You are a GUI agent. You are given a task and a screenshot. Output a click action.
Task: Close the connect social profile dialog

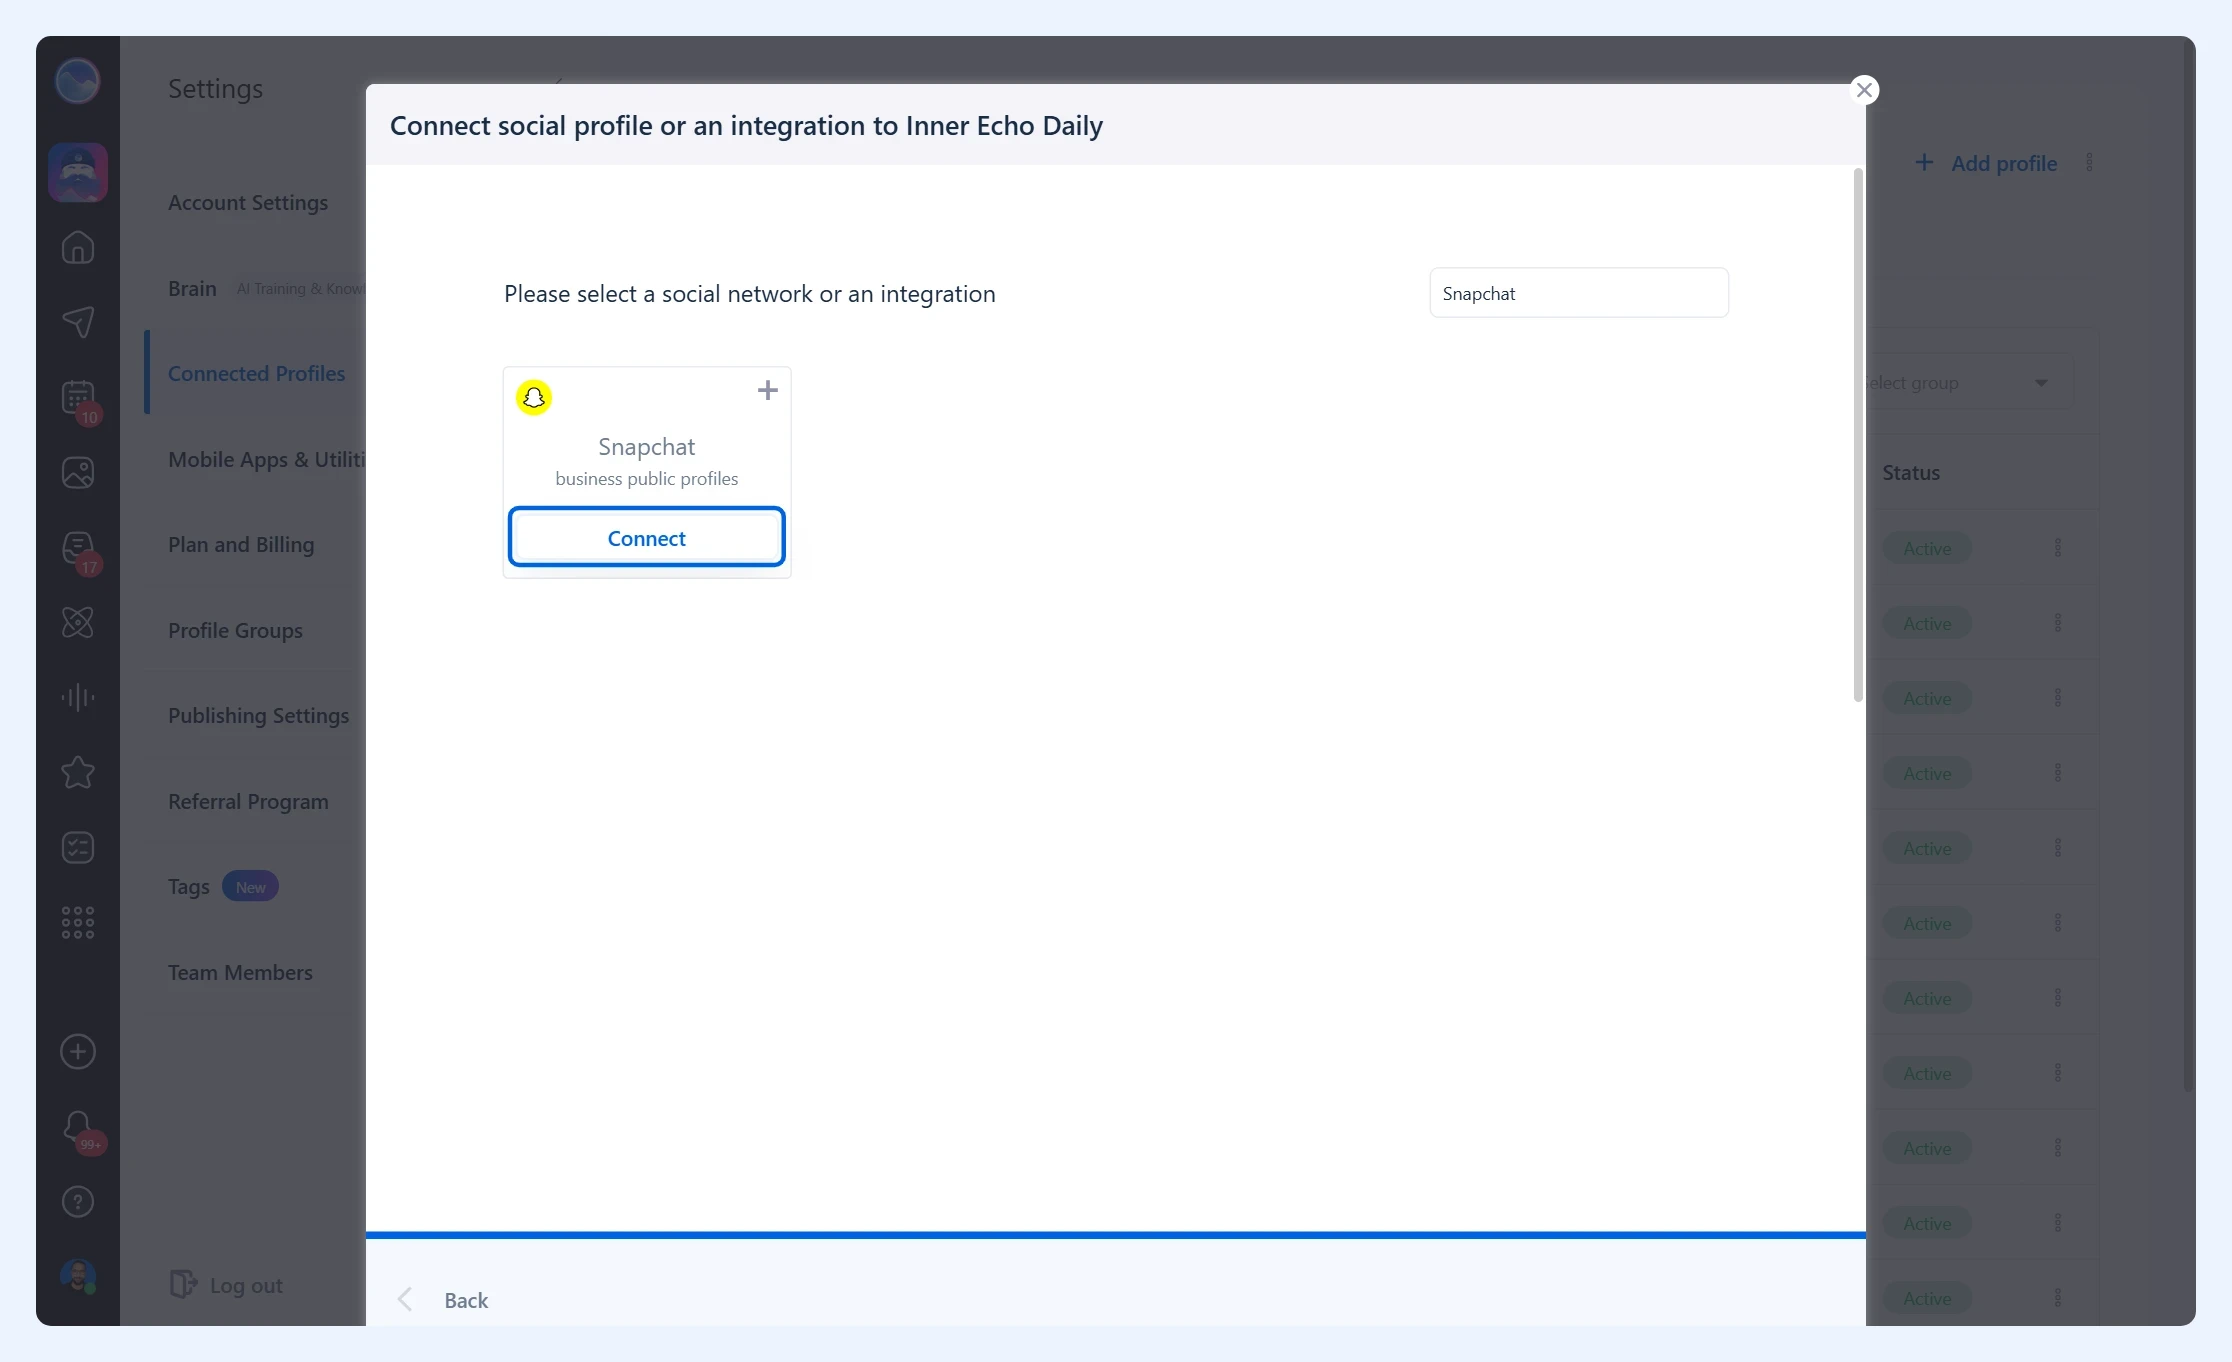tap(1864, 90)
